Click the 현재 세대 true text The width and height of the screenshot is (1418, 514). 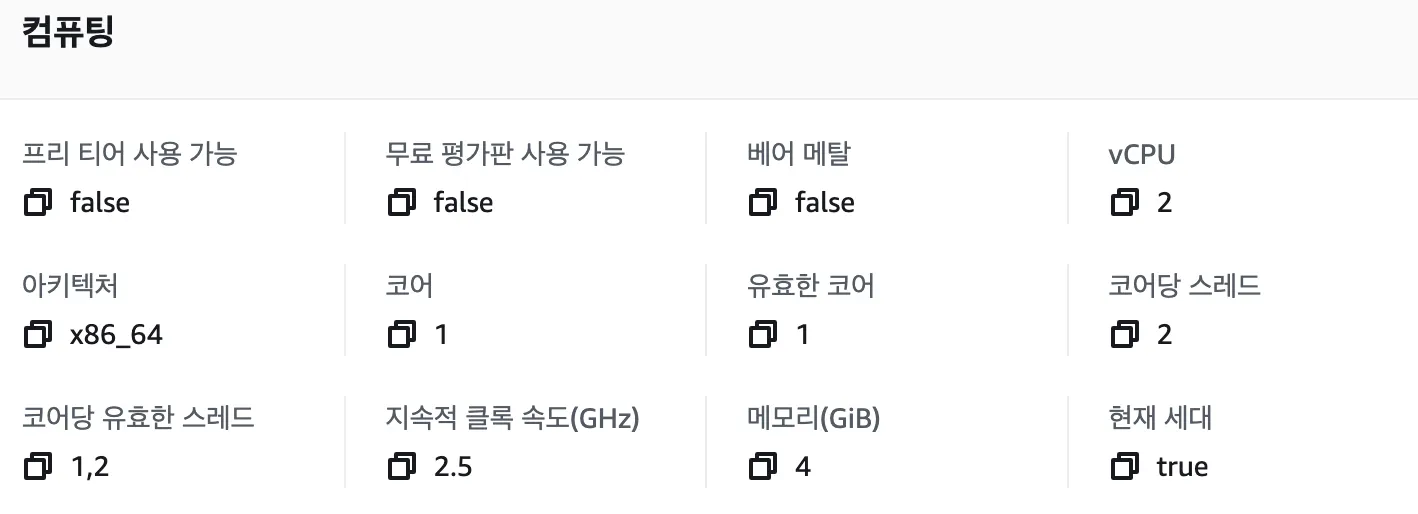(x=1182, y=467)
